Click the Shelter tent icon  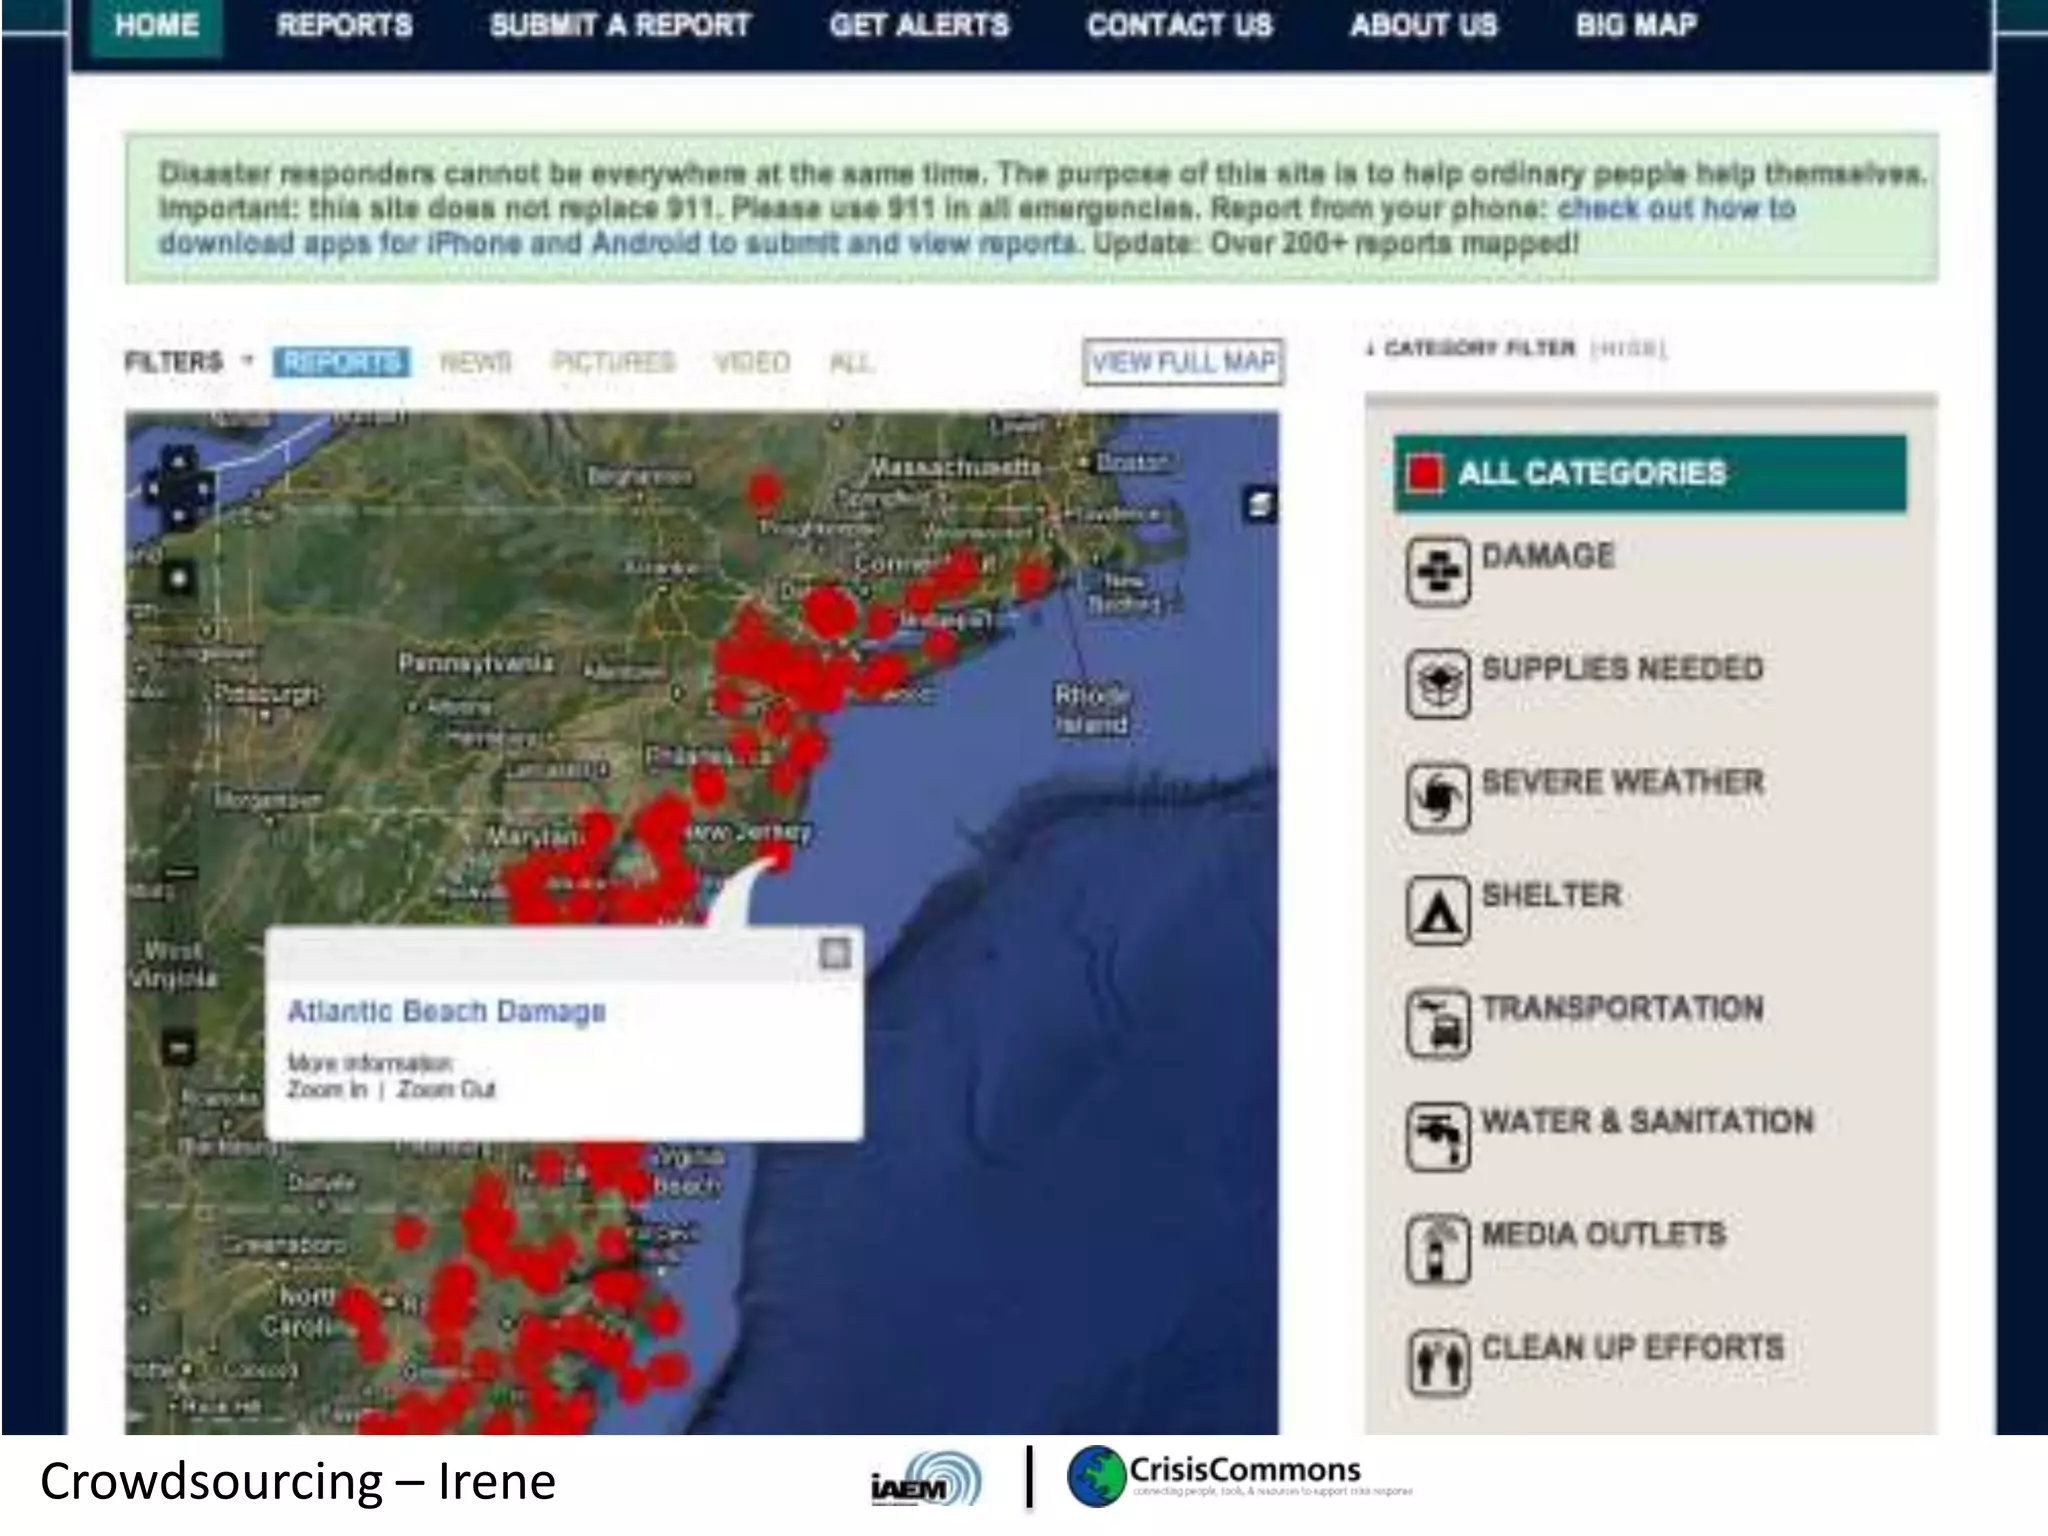click(x=1438, y=911)
